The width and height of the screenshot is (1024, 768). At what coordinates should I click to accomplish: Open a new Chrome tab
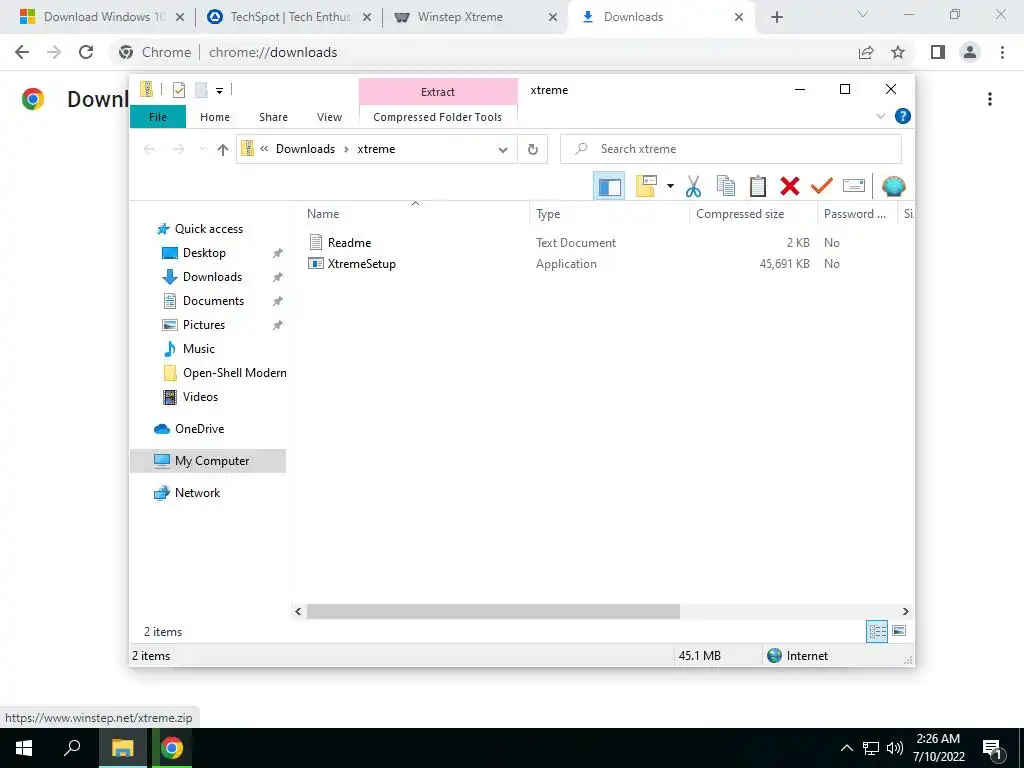tap(776, 17)
